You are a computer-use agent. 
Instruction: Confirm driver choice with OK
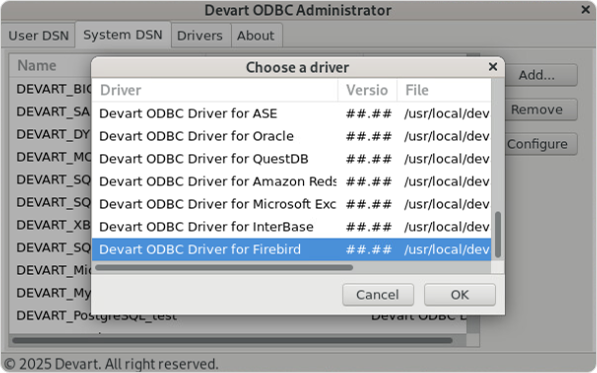tap(460, 295)
